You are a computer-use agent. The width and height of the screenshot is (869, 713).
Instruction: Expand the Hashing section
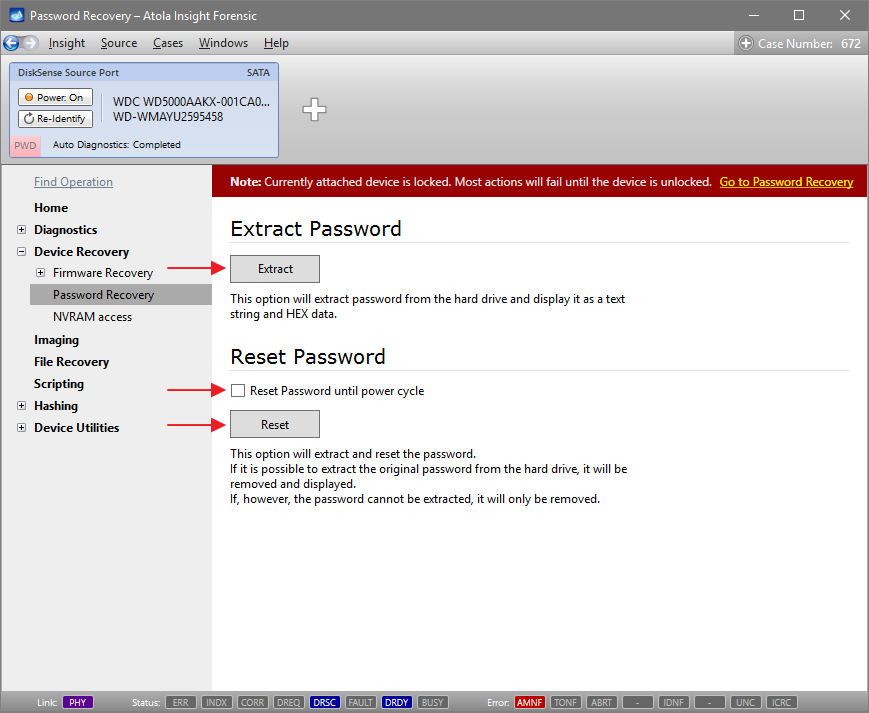click(22, 406)
